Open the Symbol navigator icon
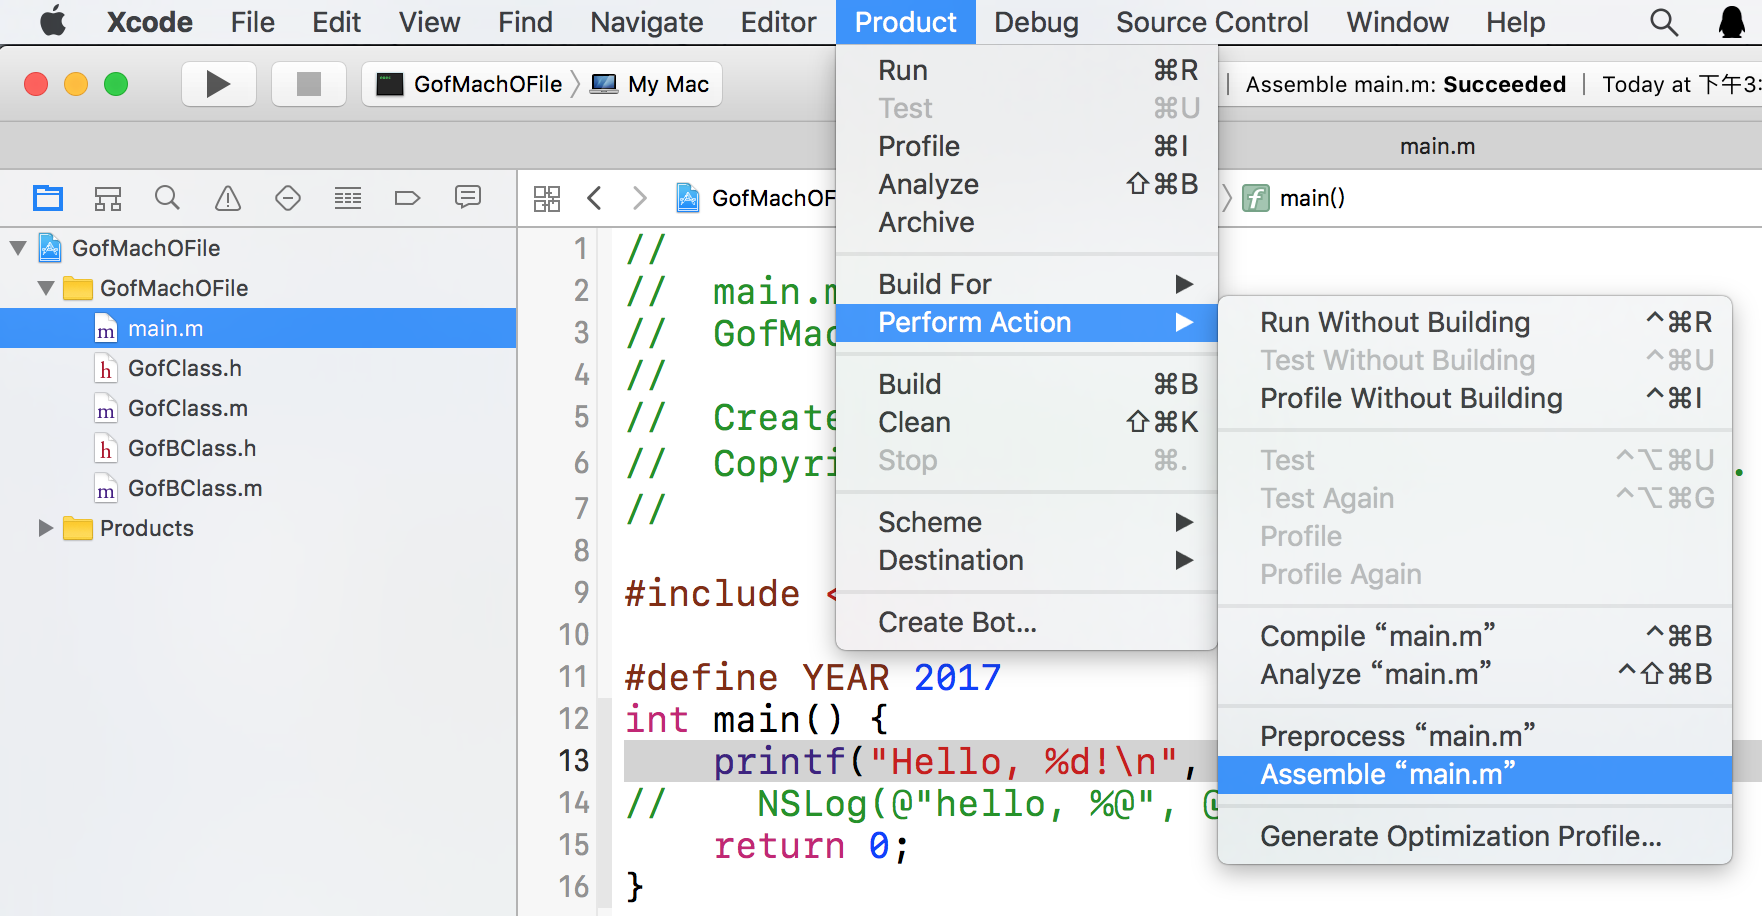Viewport: 1762px width, 916px height. click(x=108, y=198)
